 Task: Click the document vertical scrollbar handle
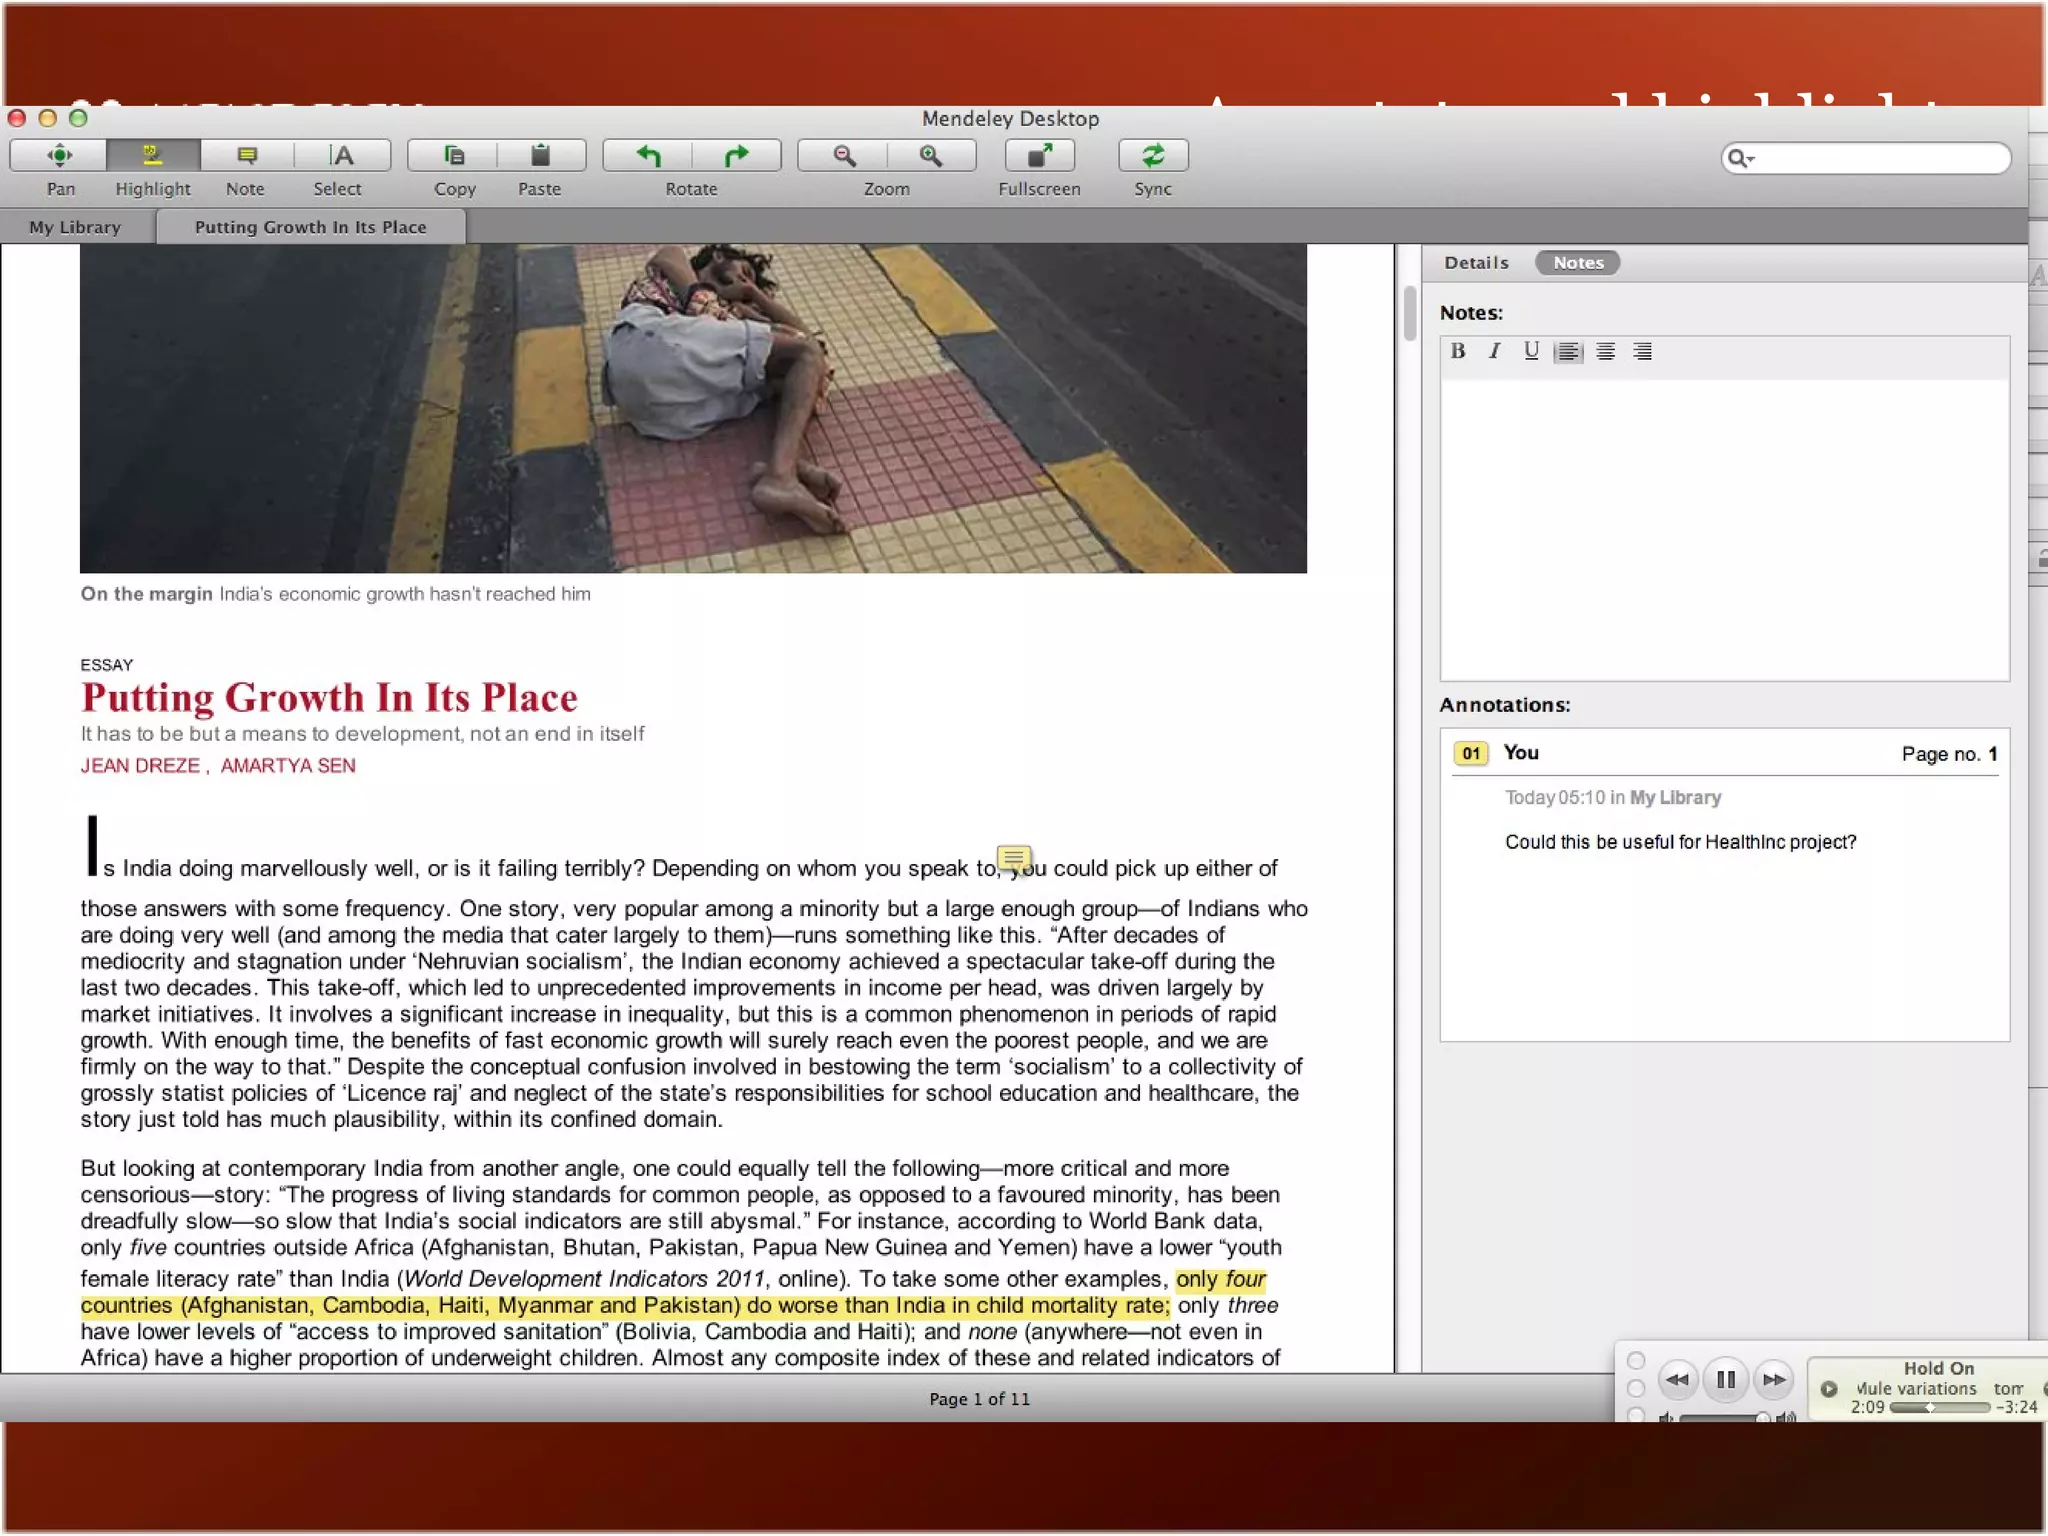[x=1409, y=313]
